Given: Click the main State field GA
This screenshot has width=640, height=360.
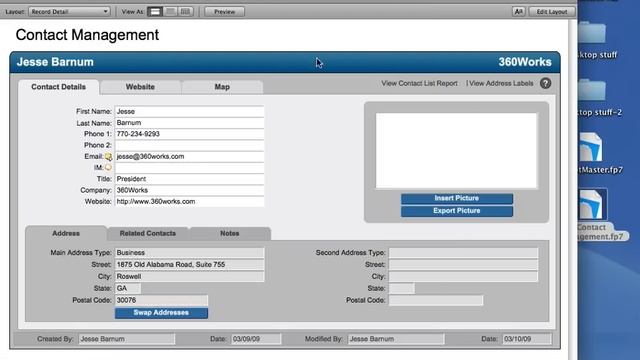Looking at the screenshot, I should coord(128,288).
